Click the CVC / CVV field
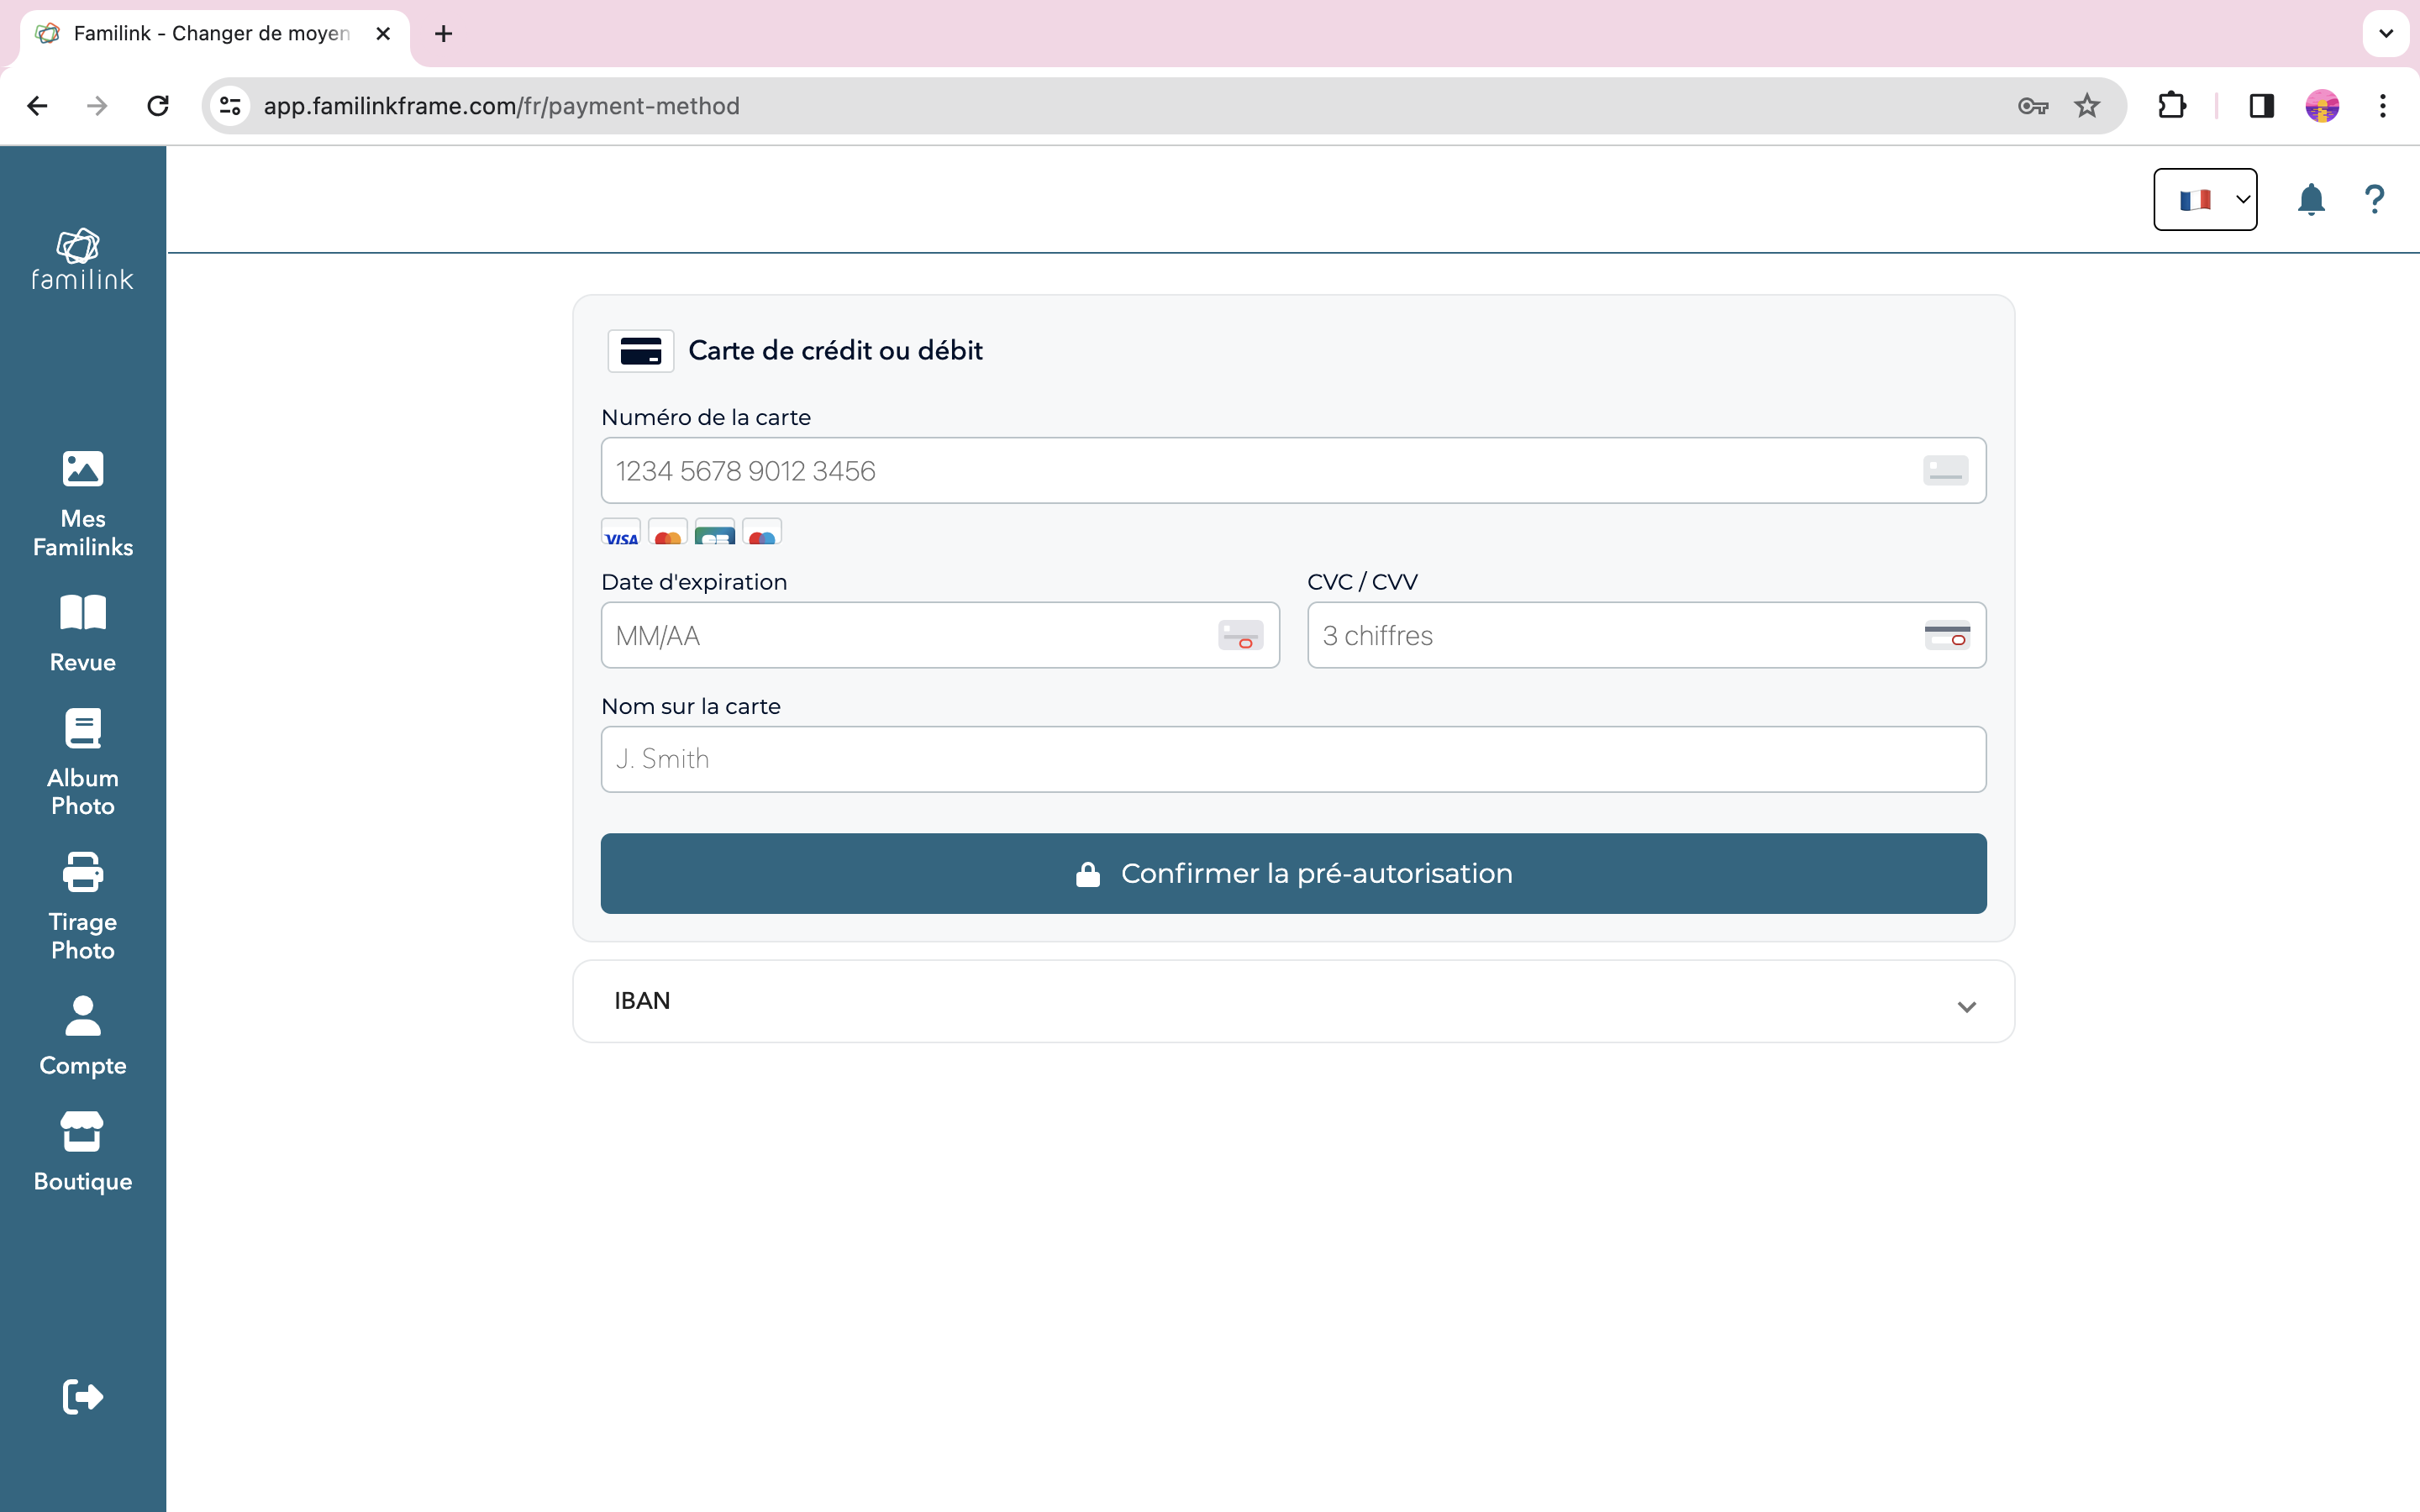The height and width of the screenshot is (1512, 2420). tap(1615, 636)
